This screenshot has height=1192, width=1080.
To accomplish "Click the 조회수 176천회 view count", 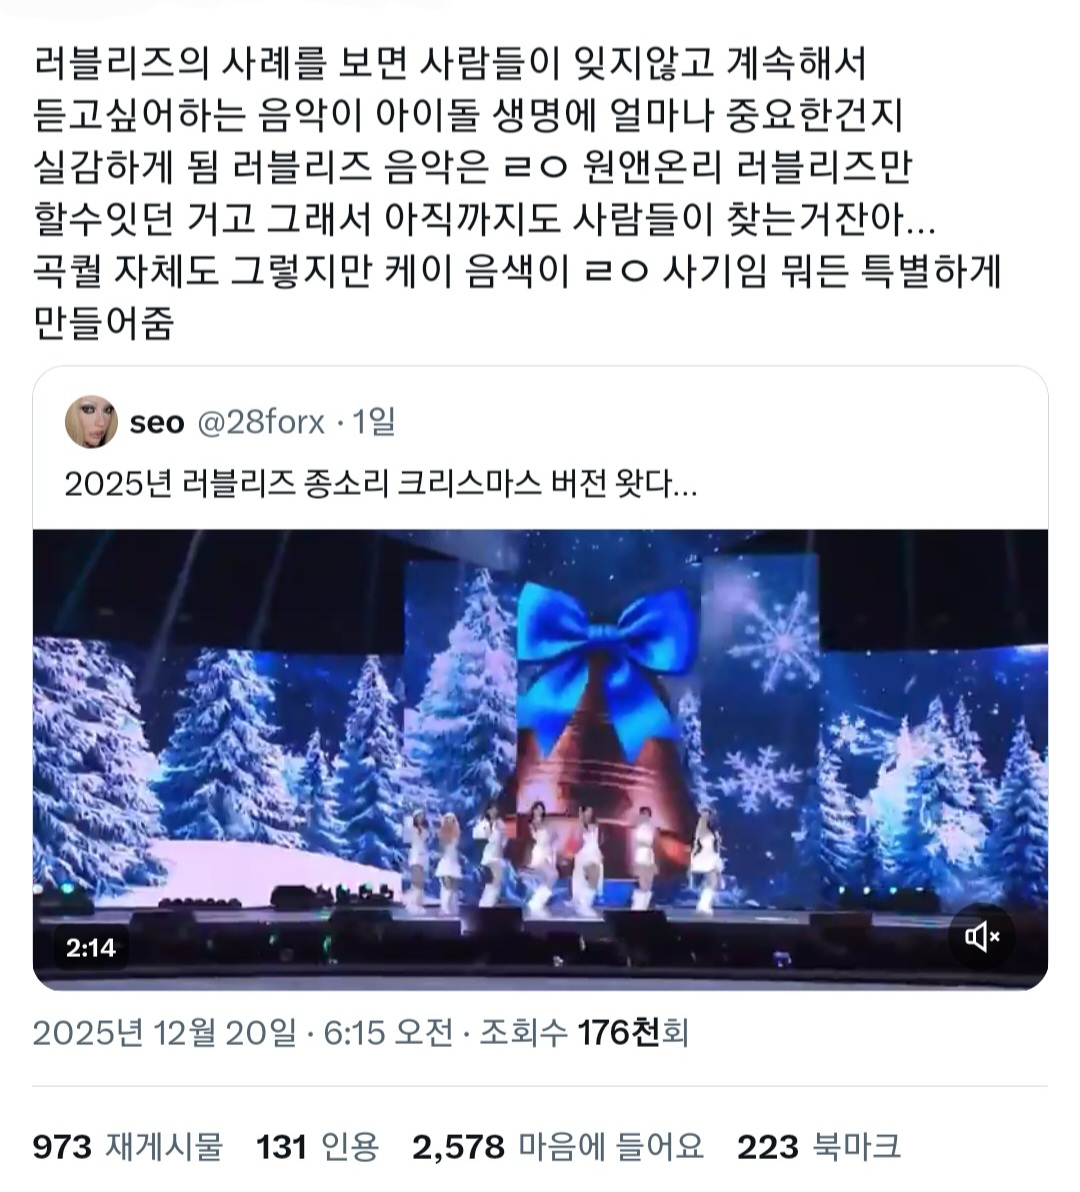I will [584, 1032].
